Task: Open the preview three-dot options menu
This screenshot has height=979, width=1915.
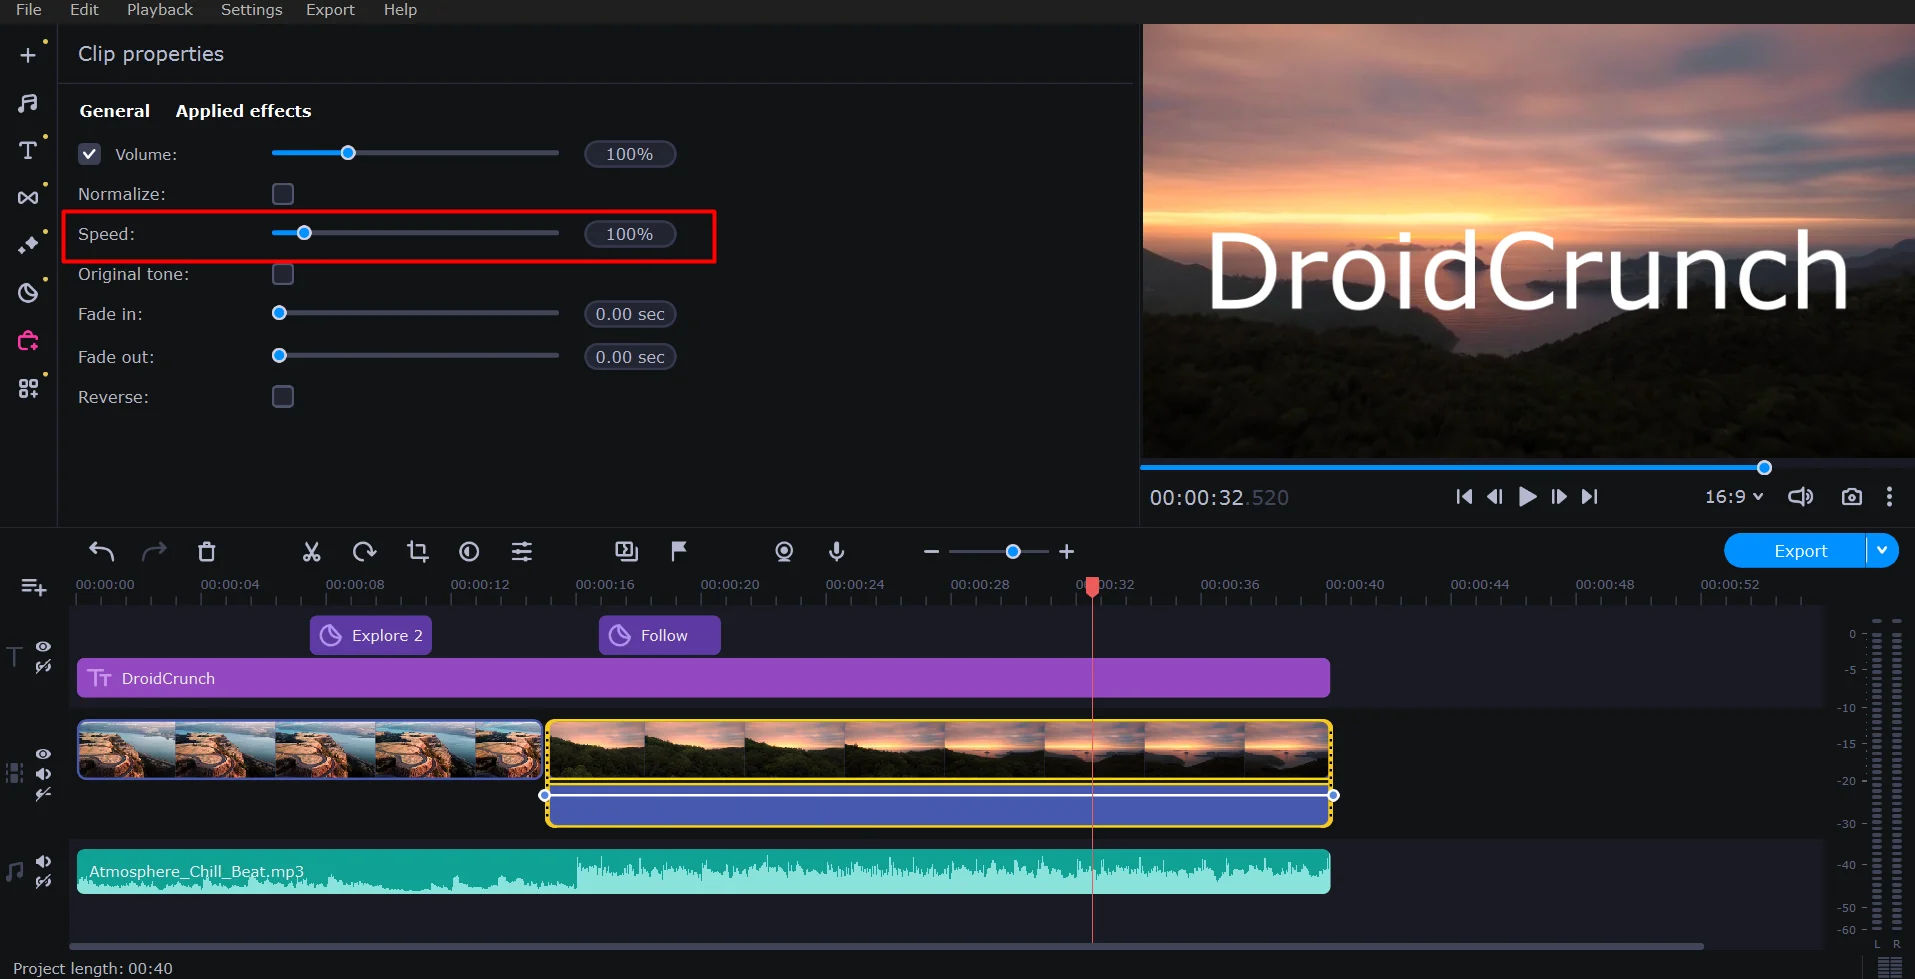Action: pyautogui.click(x=1889, y=497)
